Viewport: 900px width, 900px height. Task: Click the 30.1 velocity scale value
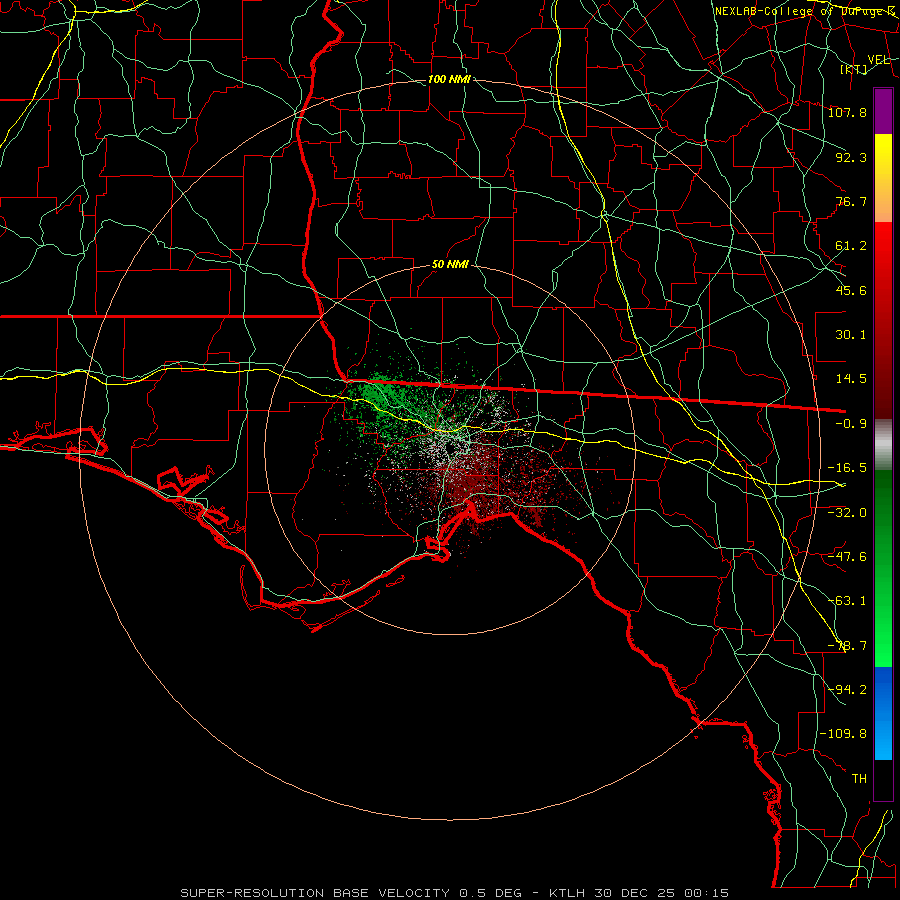coord(851,335)
